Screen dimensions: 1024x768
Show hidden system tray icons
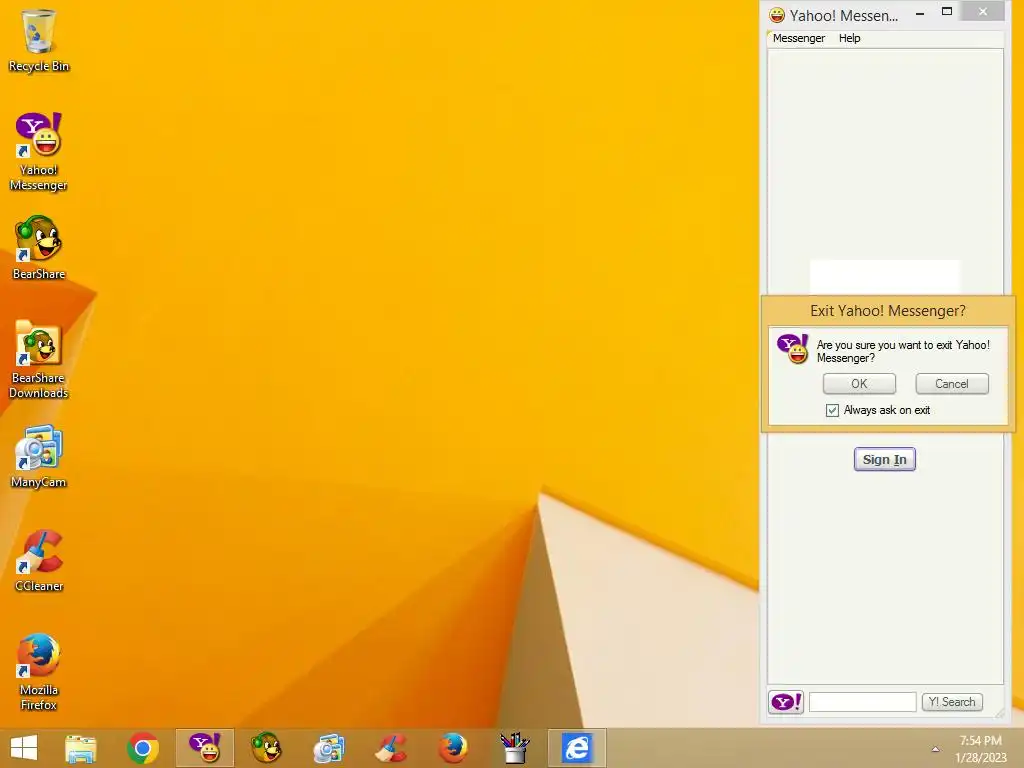pos(935,749)
